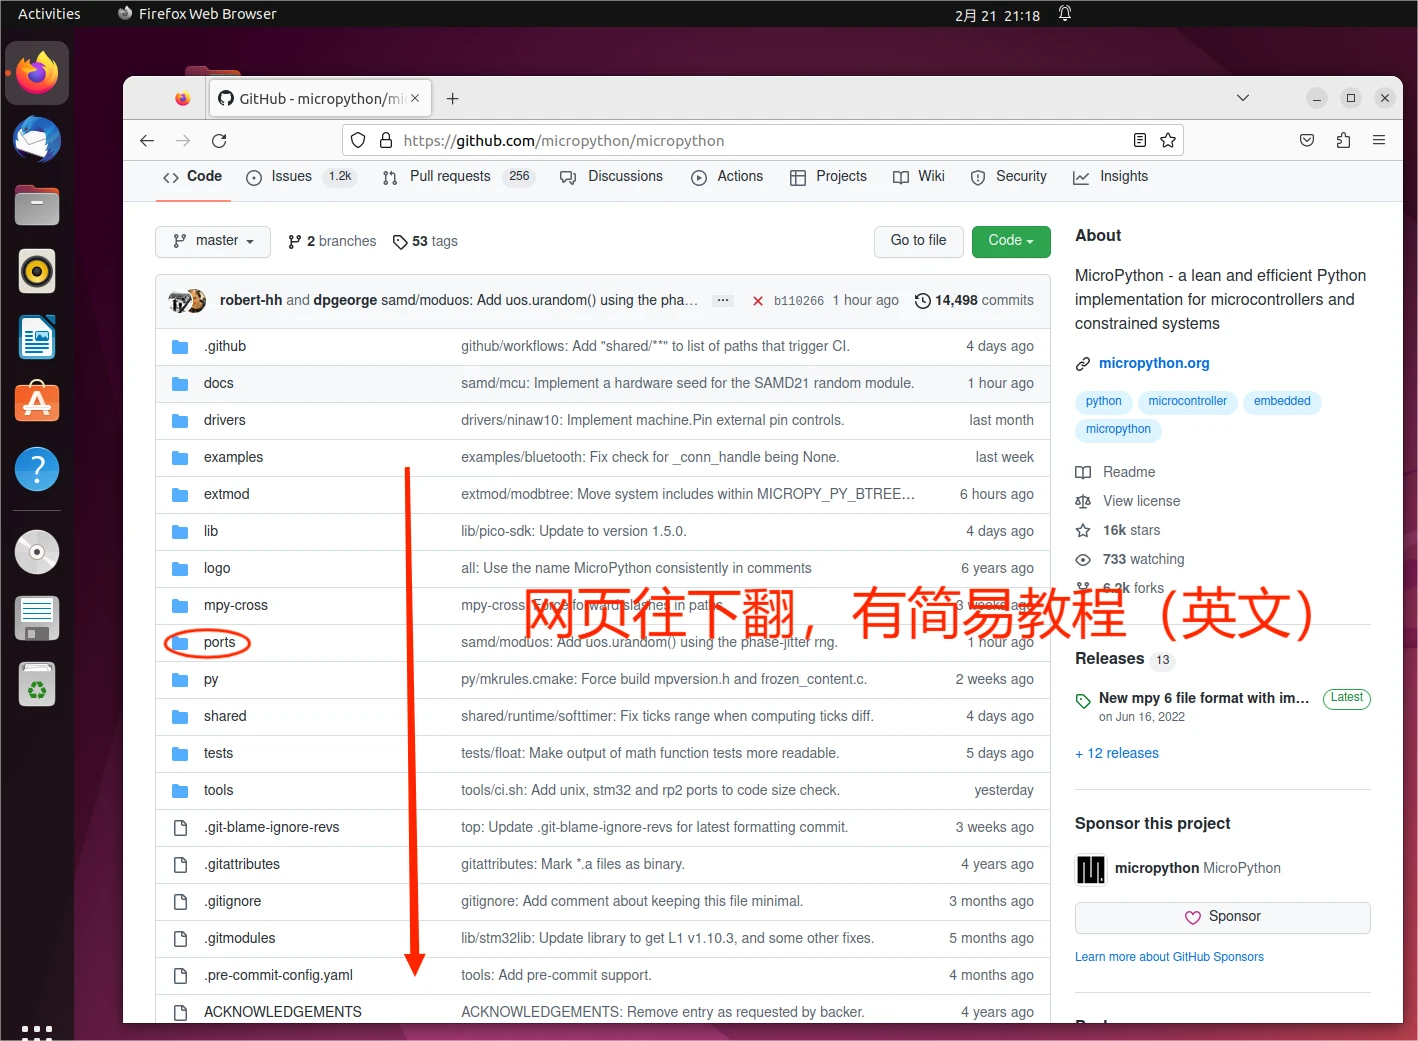1418x1041 pixels.
Task: Toggle reader view icon in address bar
Action: click(x=1139, y=140)
